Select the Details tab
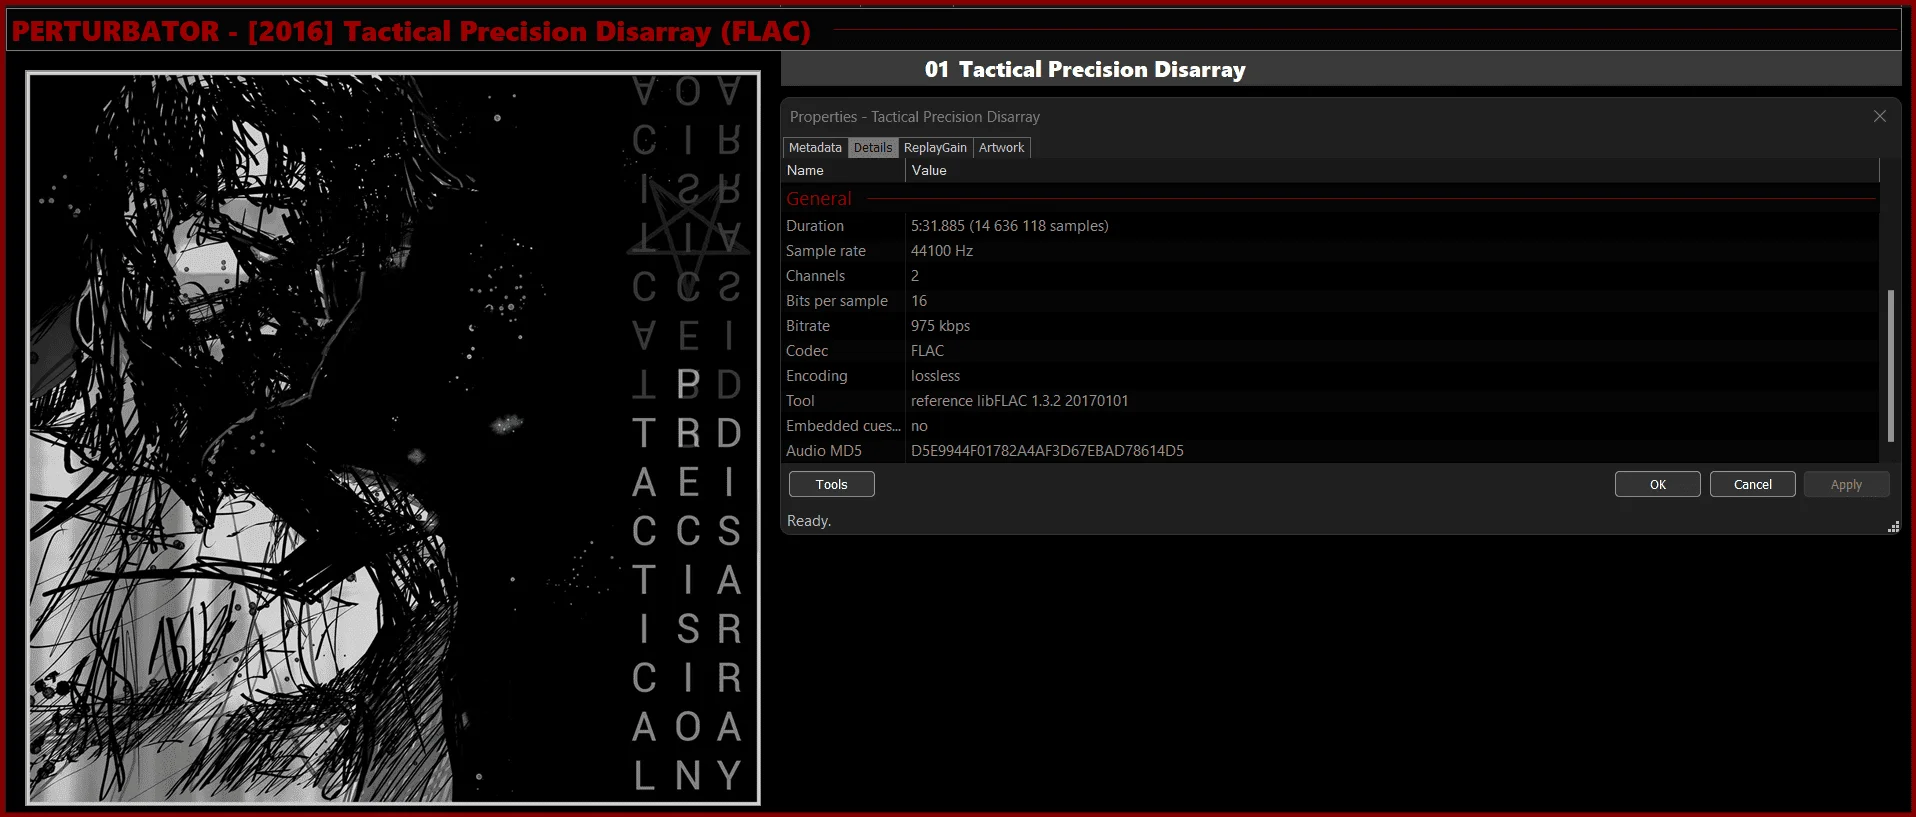The width and height of the screenshot is (1916, 817). click(873, 148)
